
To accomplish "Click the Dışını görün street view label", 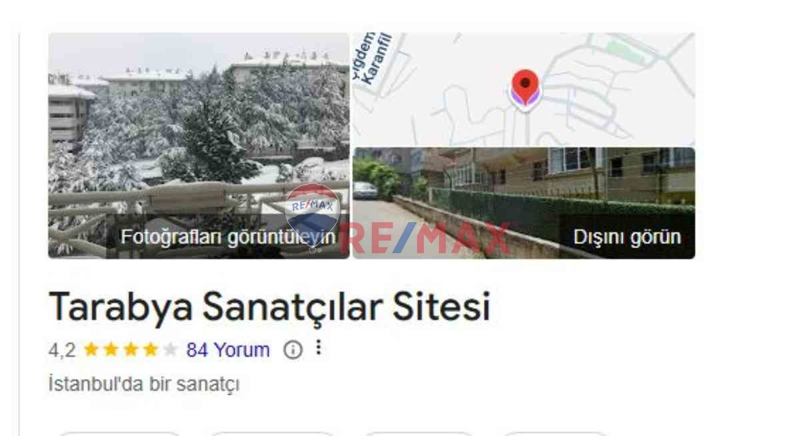I will (627, 237).
